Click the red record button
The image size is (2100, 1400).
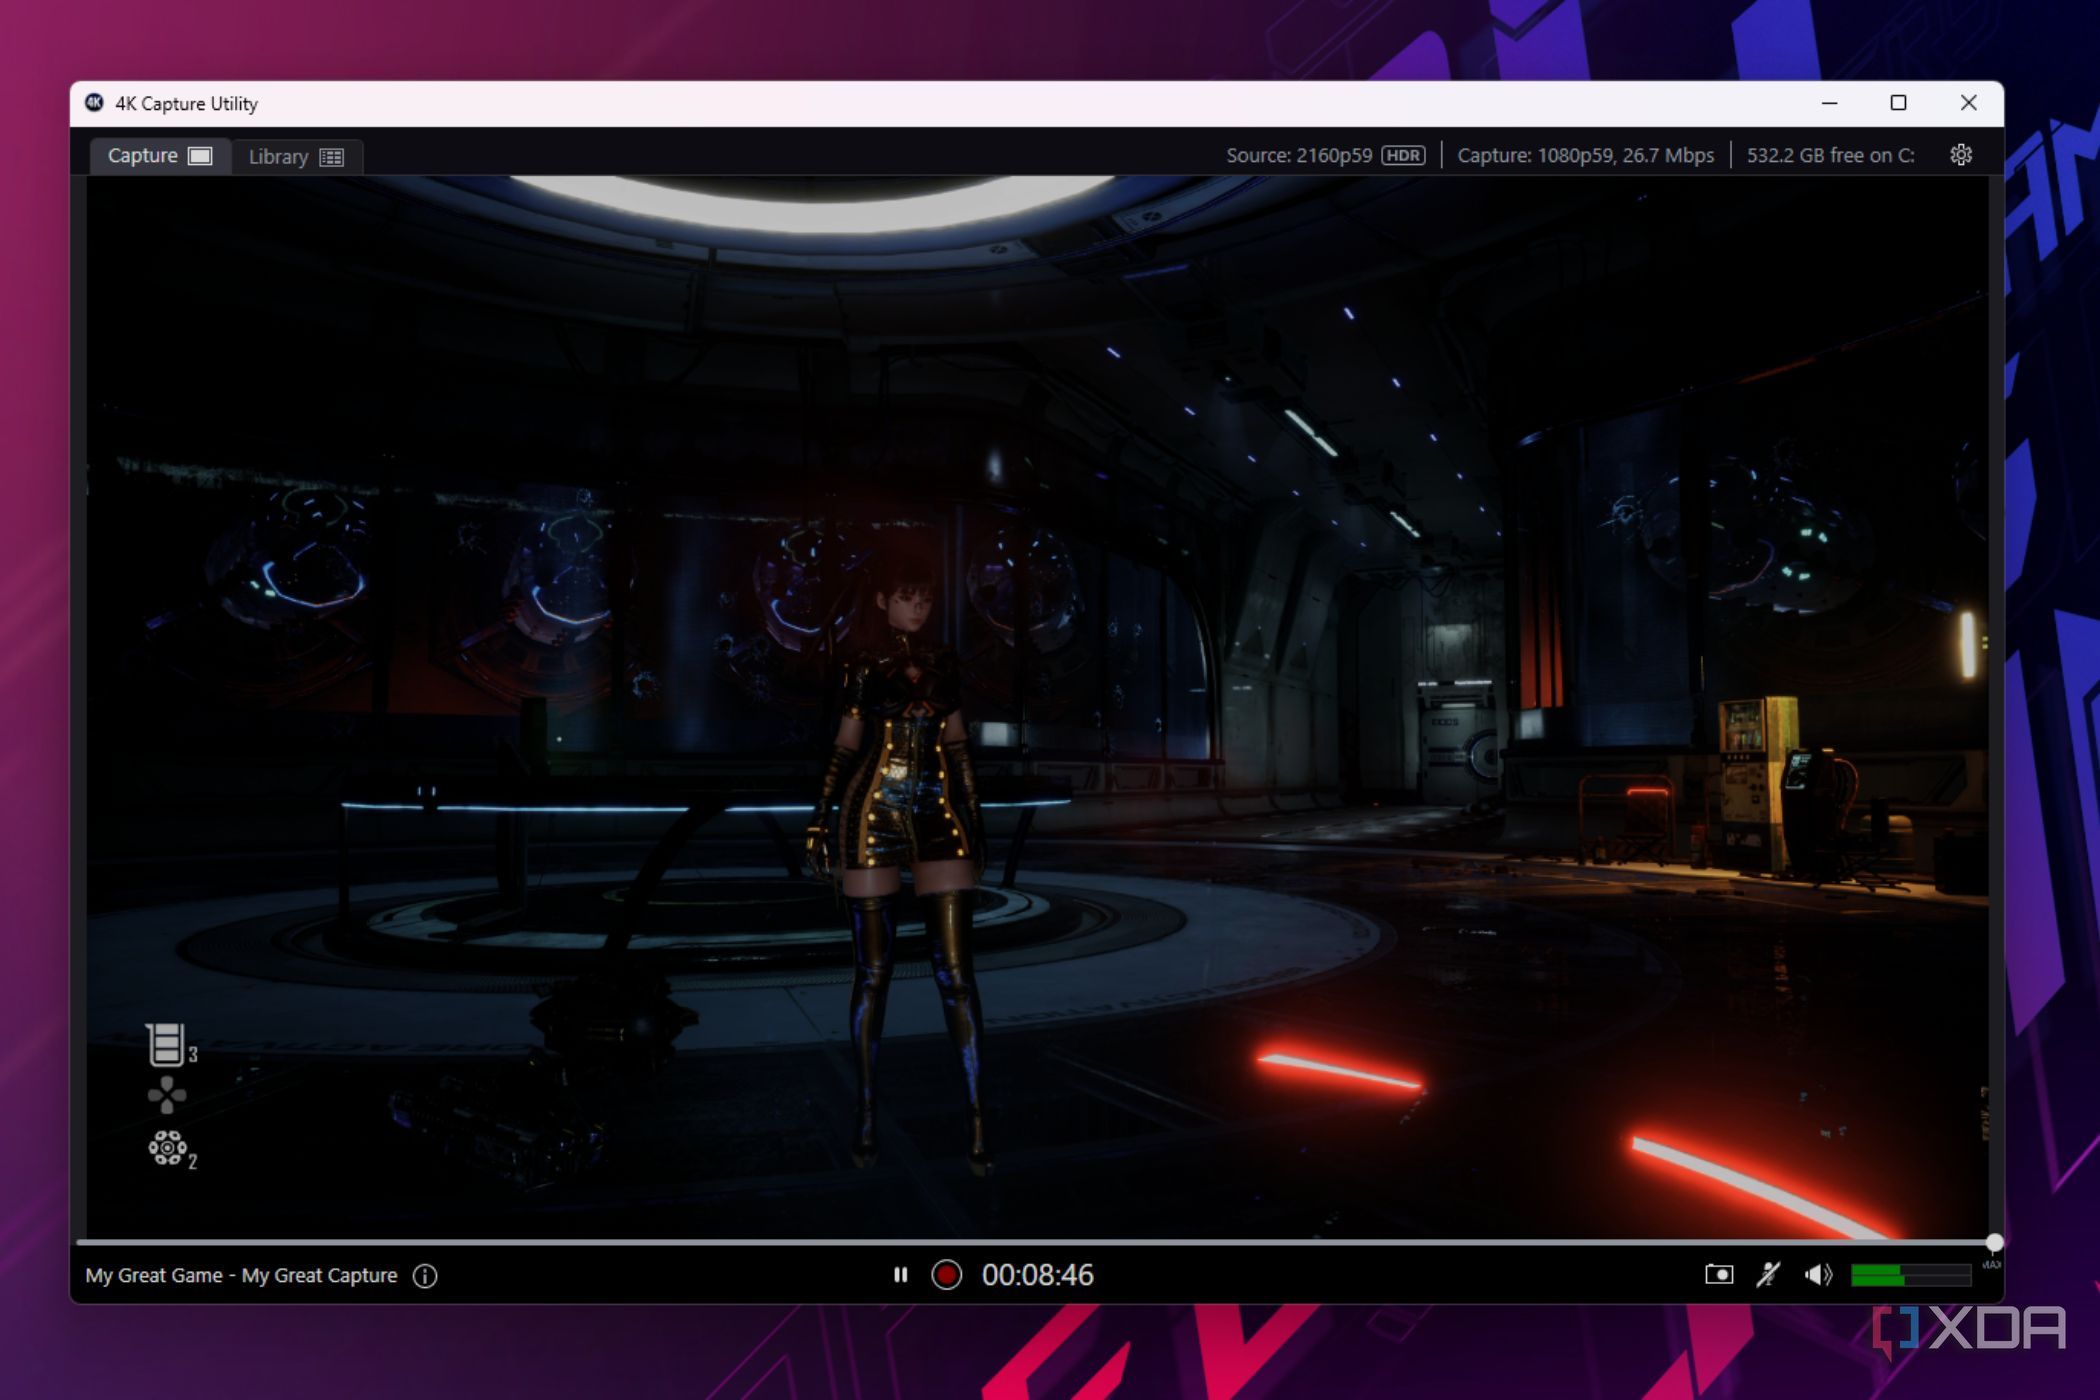(x=946, y=1274)
